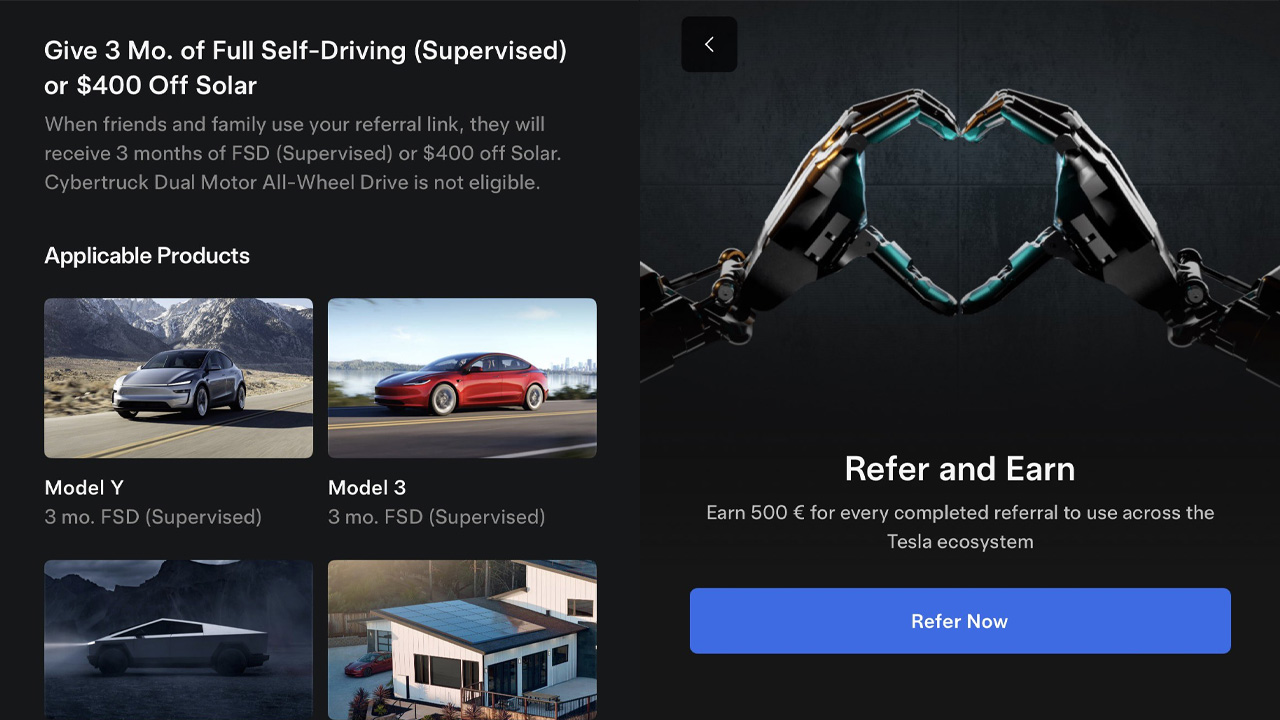Select the red Model 3 thumbnail
Viewport: 1280px width, 720px height.
(462, 378)
